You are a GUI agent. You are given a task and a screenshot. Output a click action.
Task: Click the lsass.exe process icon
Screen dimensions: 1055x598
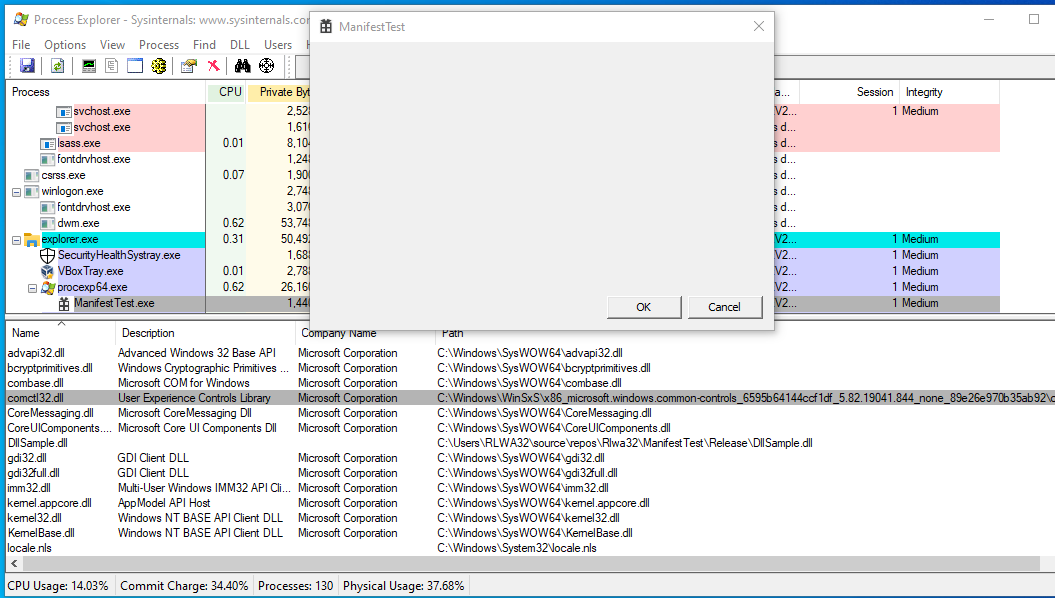pos(48,144)
